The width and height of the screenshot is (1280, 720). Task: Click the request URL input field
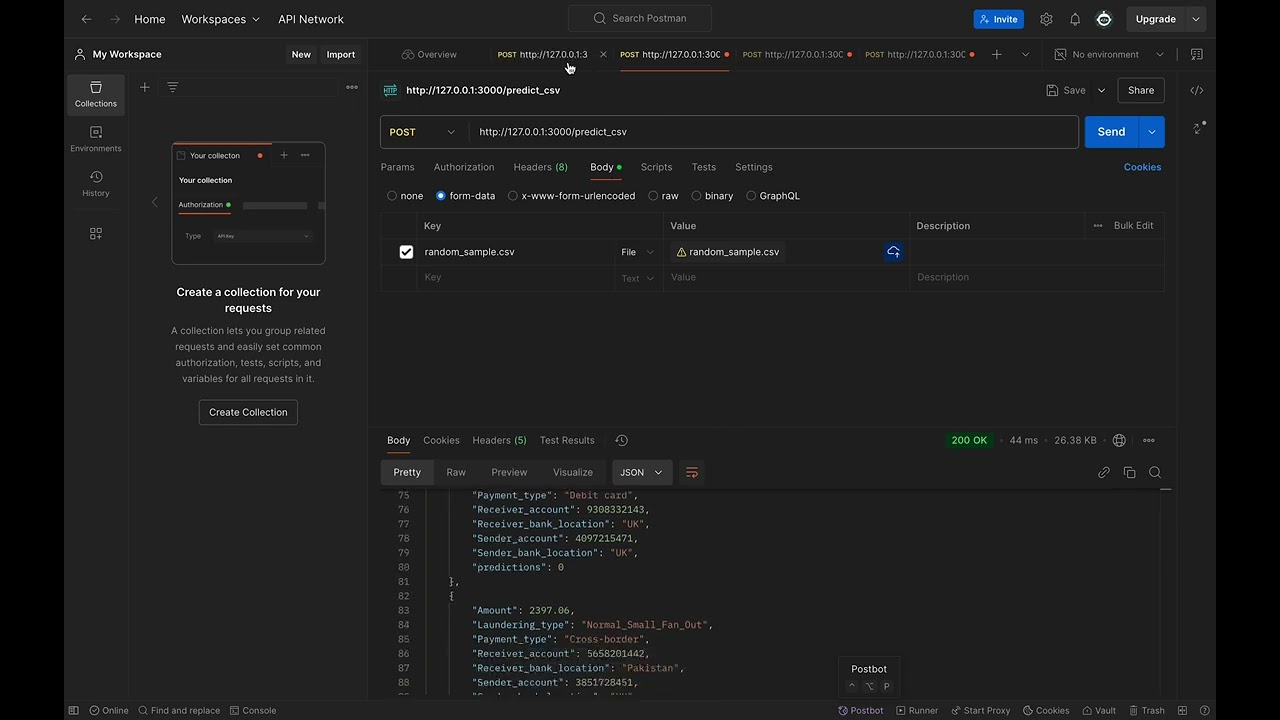(x=772, y=132)
